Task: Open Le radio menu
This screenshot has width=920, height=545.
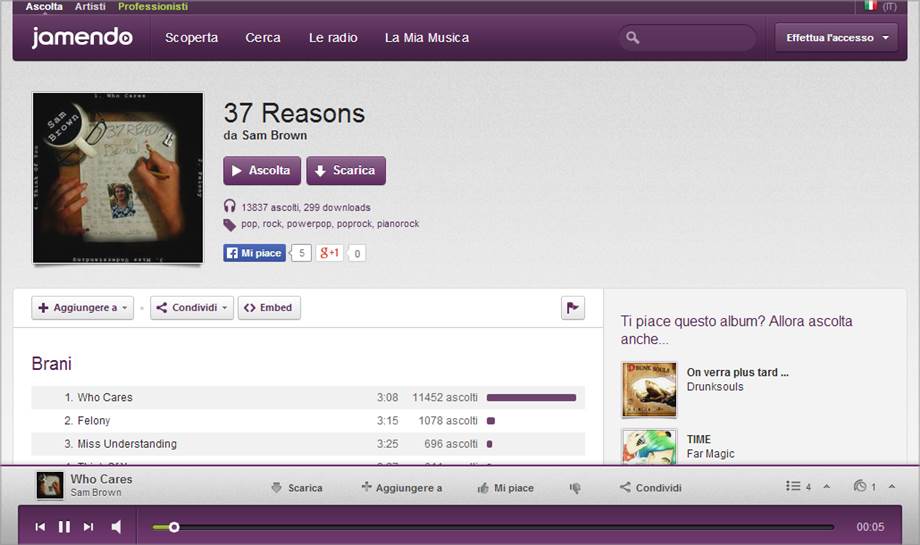Action: 333,38
